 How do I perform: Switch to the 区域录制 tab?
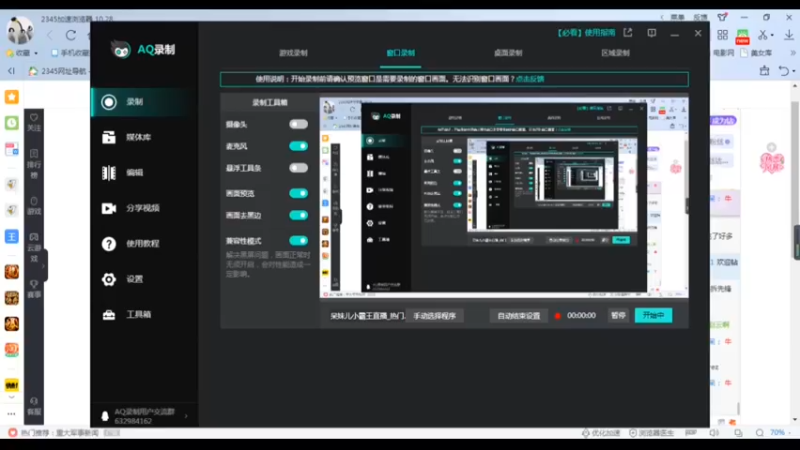615,53
